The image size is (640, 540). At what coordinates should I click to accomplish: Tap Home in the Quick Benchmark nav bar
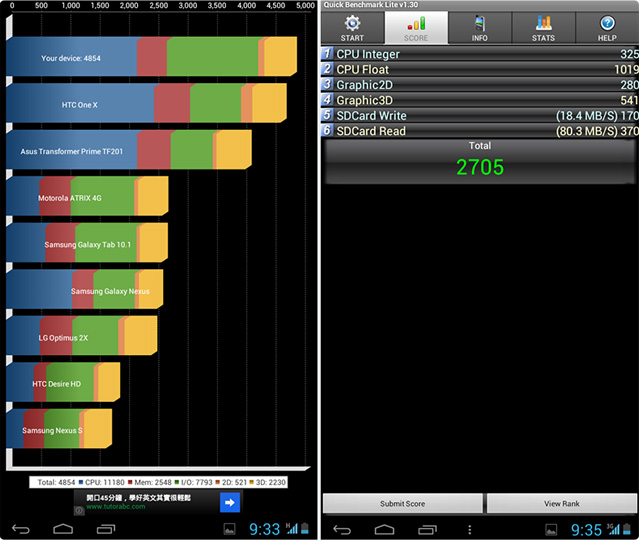point(384,530)
